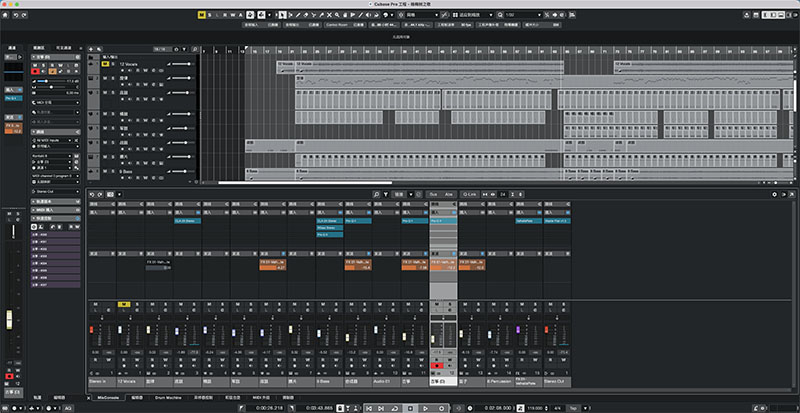Click the tempo value 119.000 field

536,408
